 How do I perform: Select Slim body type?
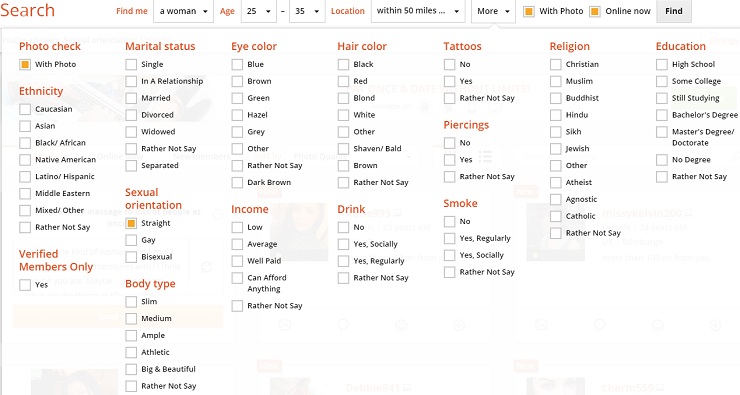[131, 302]
